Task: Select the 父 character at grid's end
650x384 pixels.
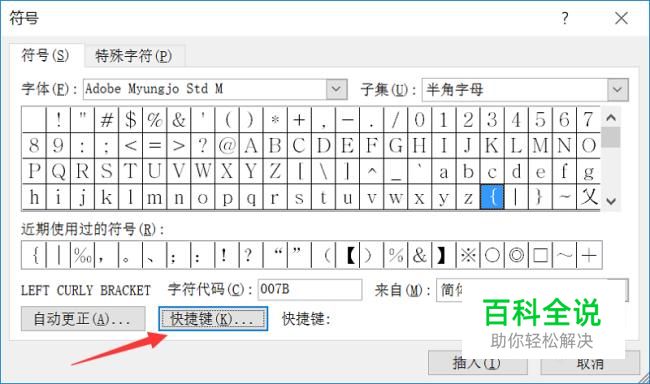Action: 588,197
